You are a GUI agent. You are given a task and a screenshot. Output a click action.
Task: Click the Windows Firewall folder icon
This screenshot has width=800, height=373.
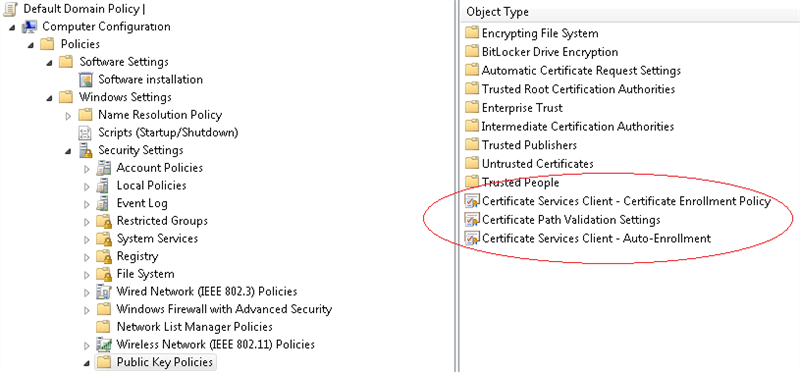tap(104, 309)
